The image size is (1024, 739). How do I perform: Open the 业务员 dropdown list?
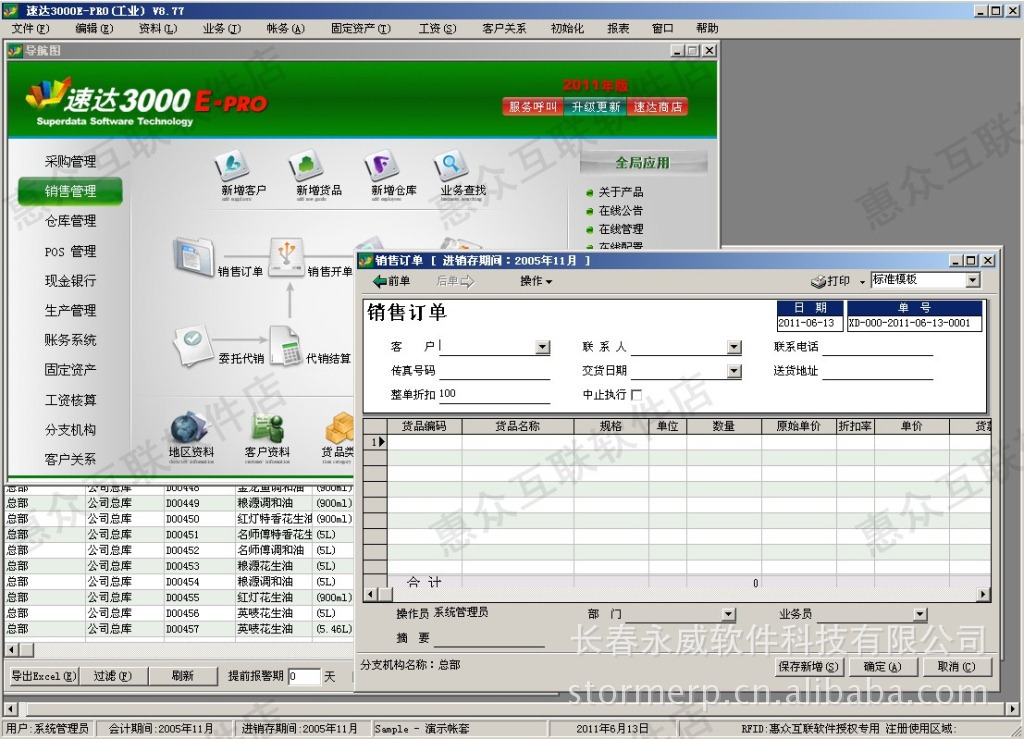coord(920,614)
